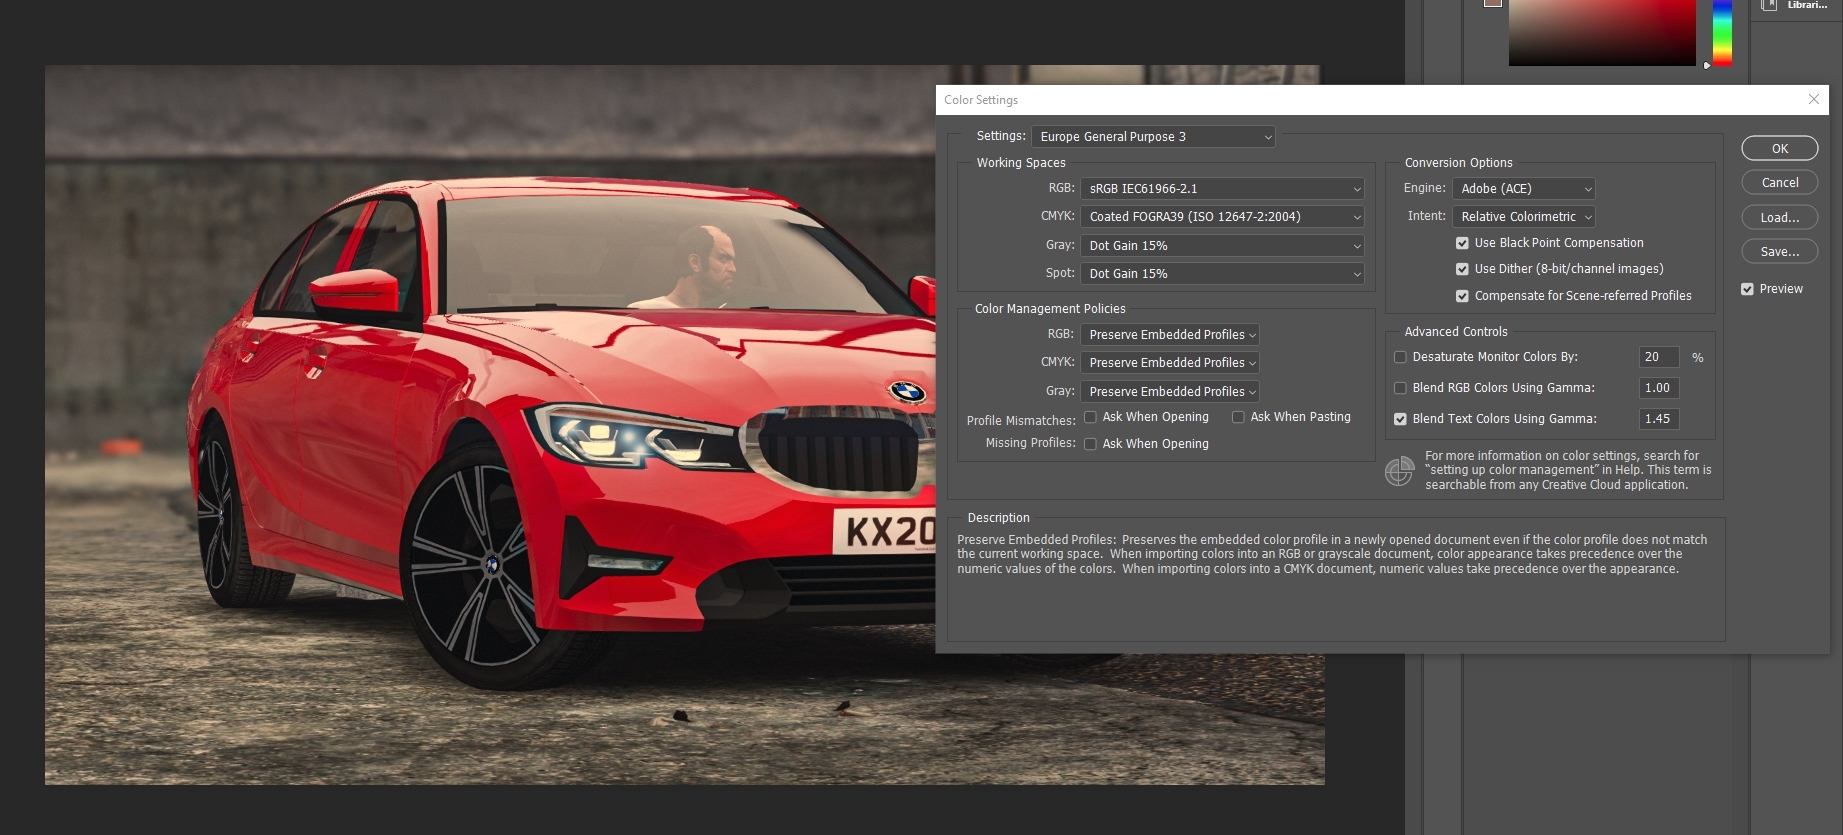Expand the RGB working space dropdown
Image resolution: width=1843 pixels, height=835 pixels.
[x=1222, y=189]
